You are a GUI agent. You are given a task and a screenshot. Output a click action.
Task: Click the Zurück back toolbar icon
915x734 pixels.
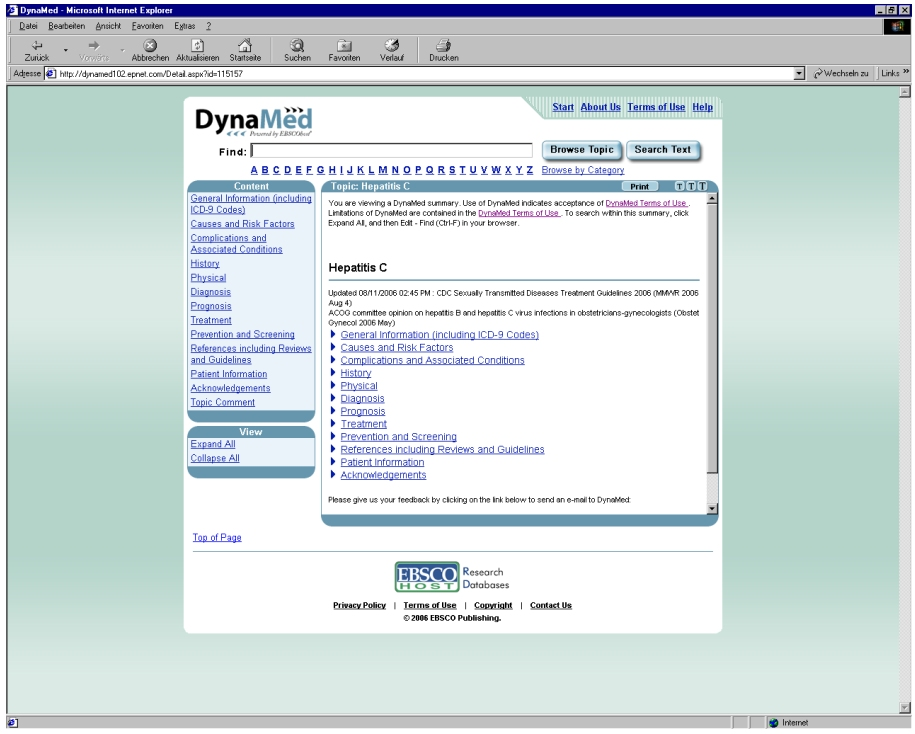pos(37,46)
